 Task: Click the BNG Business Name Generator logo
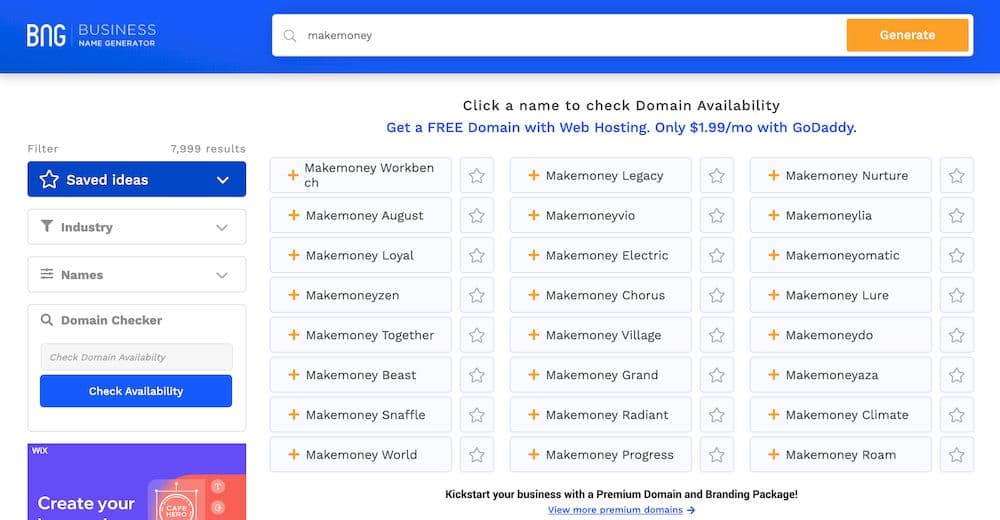(x=91, y=35)
